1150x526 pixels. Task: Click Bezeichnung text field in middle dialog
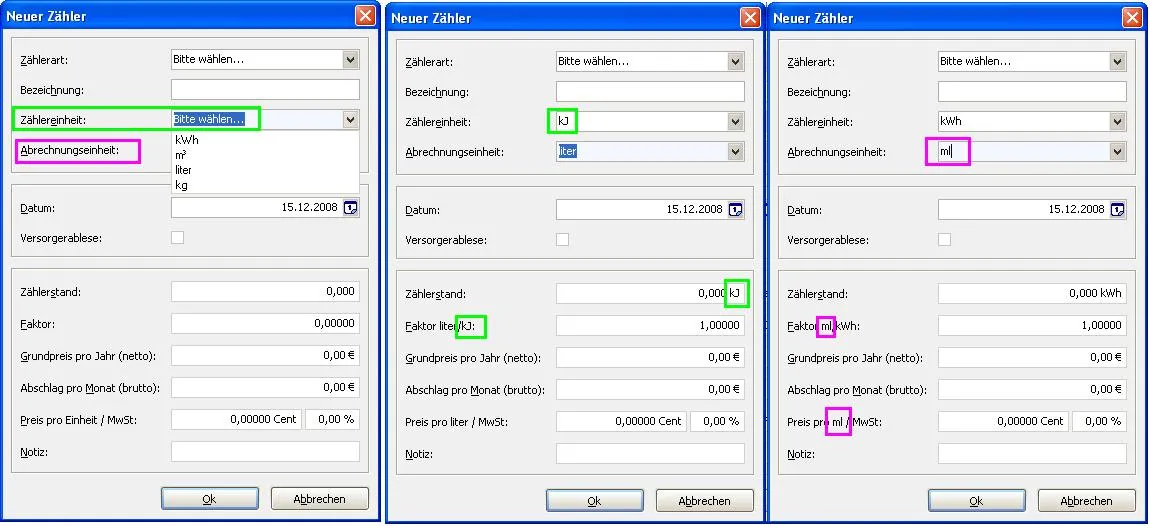pyautogui.click(x=650, y=92)
